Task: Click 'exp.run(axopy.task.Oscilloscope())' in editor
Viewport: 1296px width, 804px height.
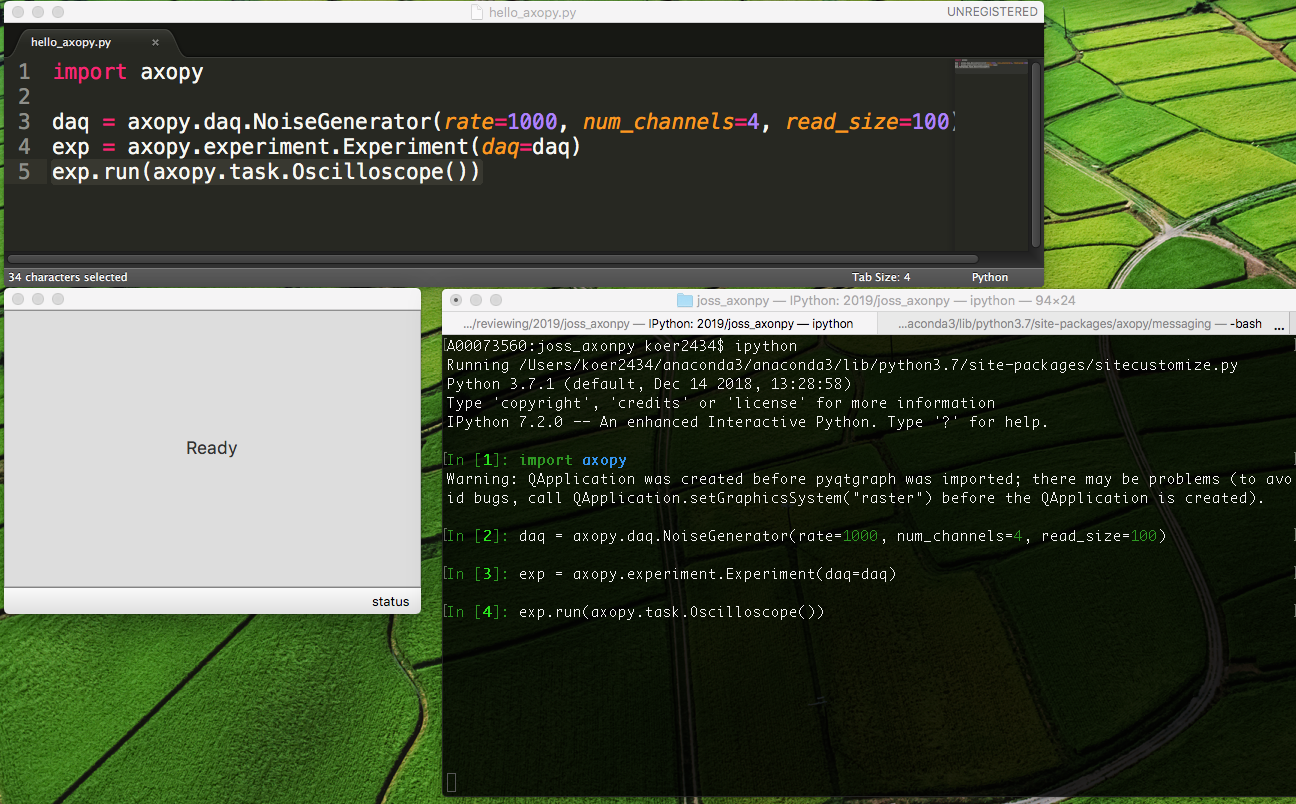Action: [266, 172]
